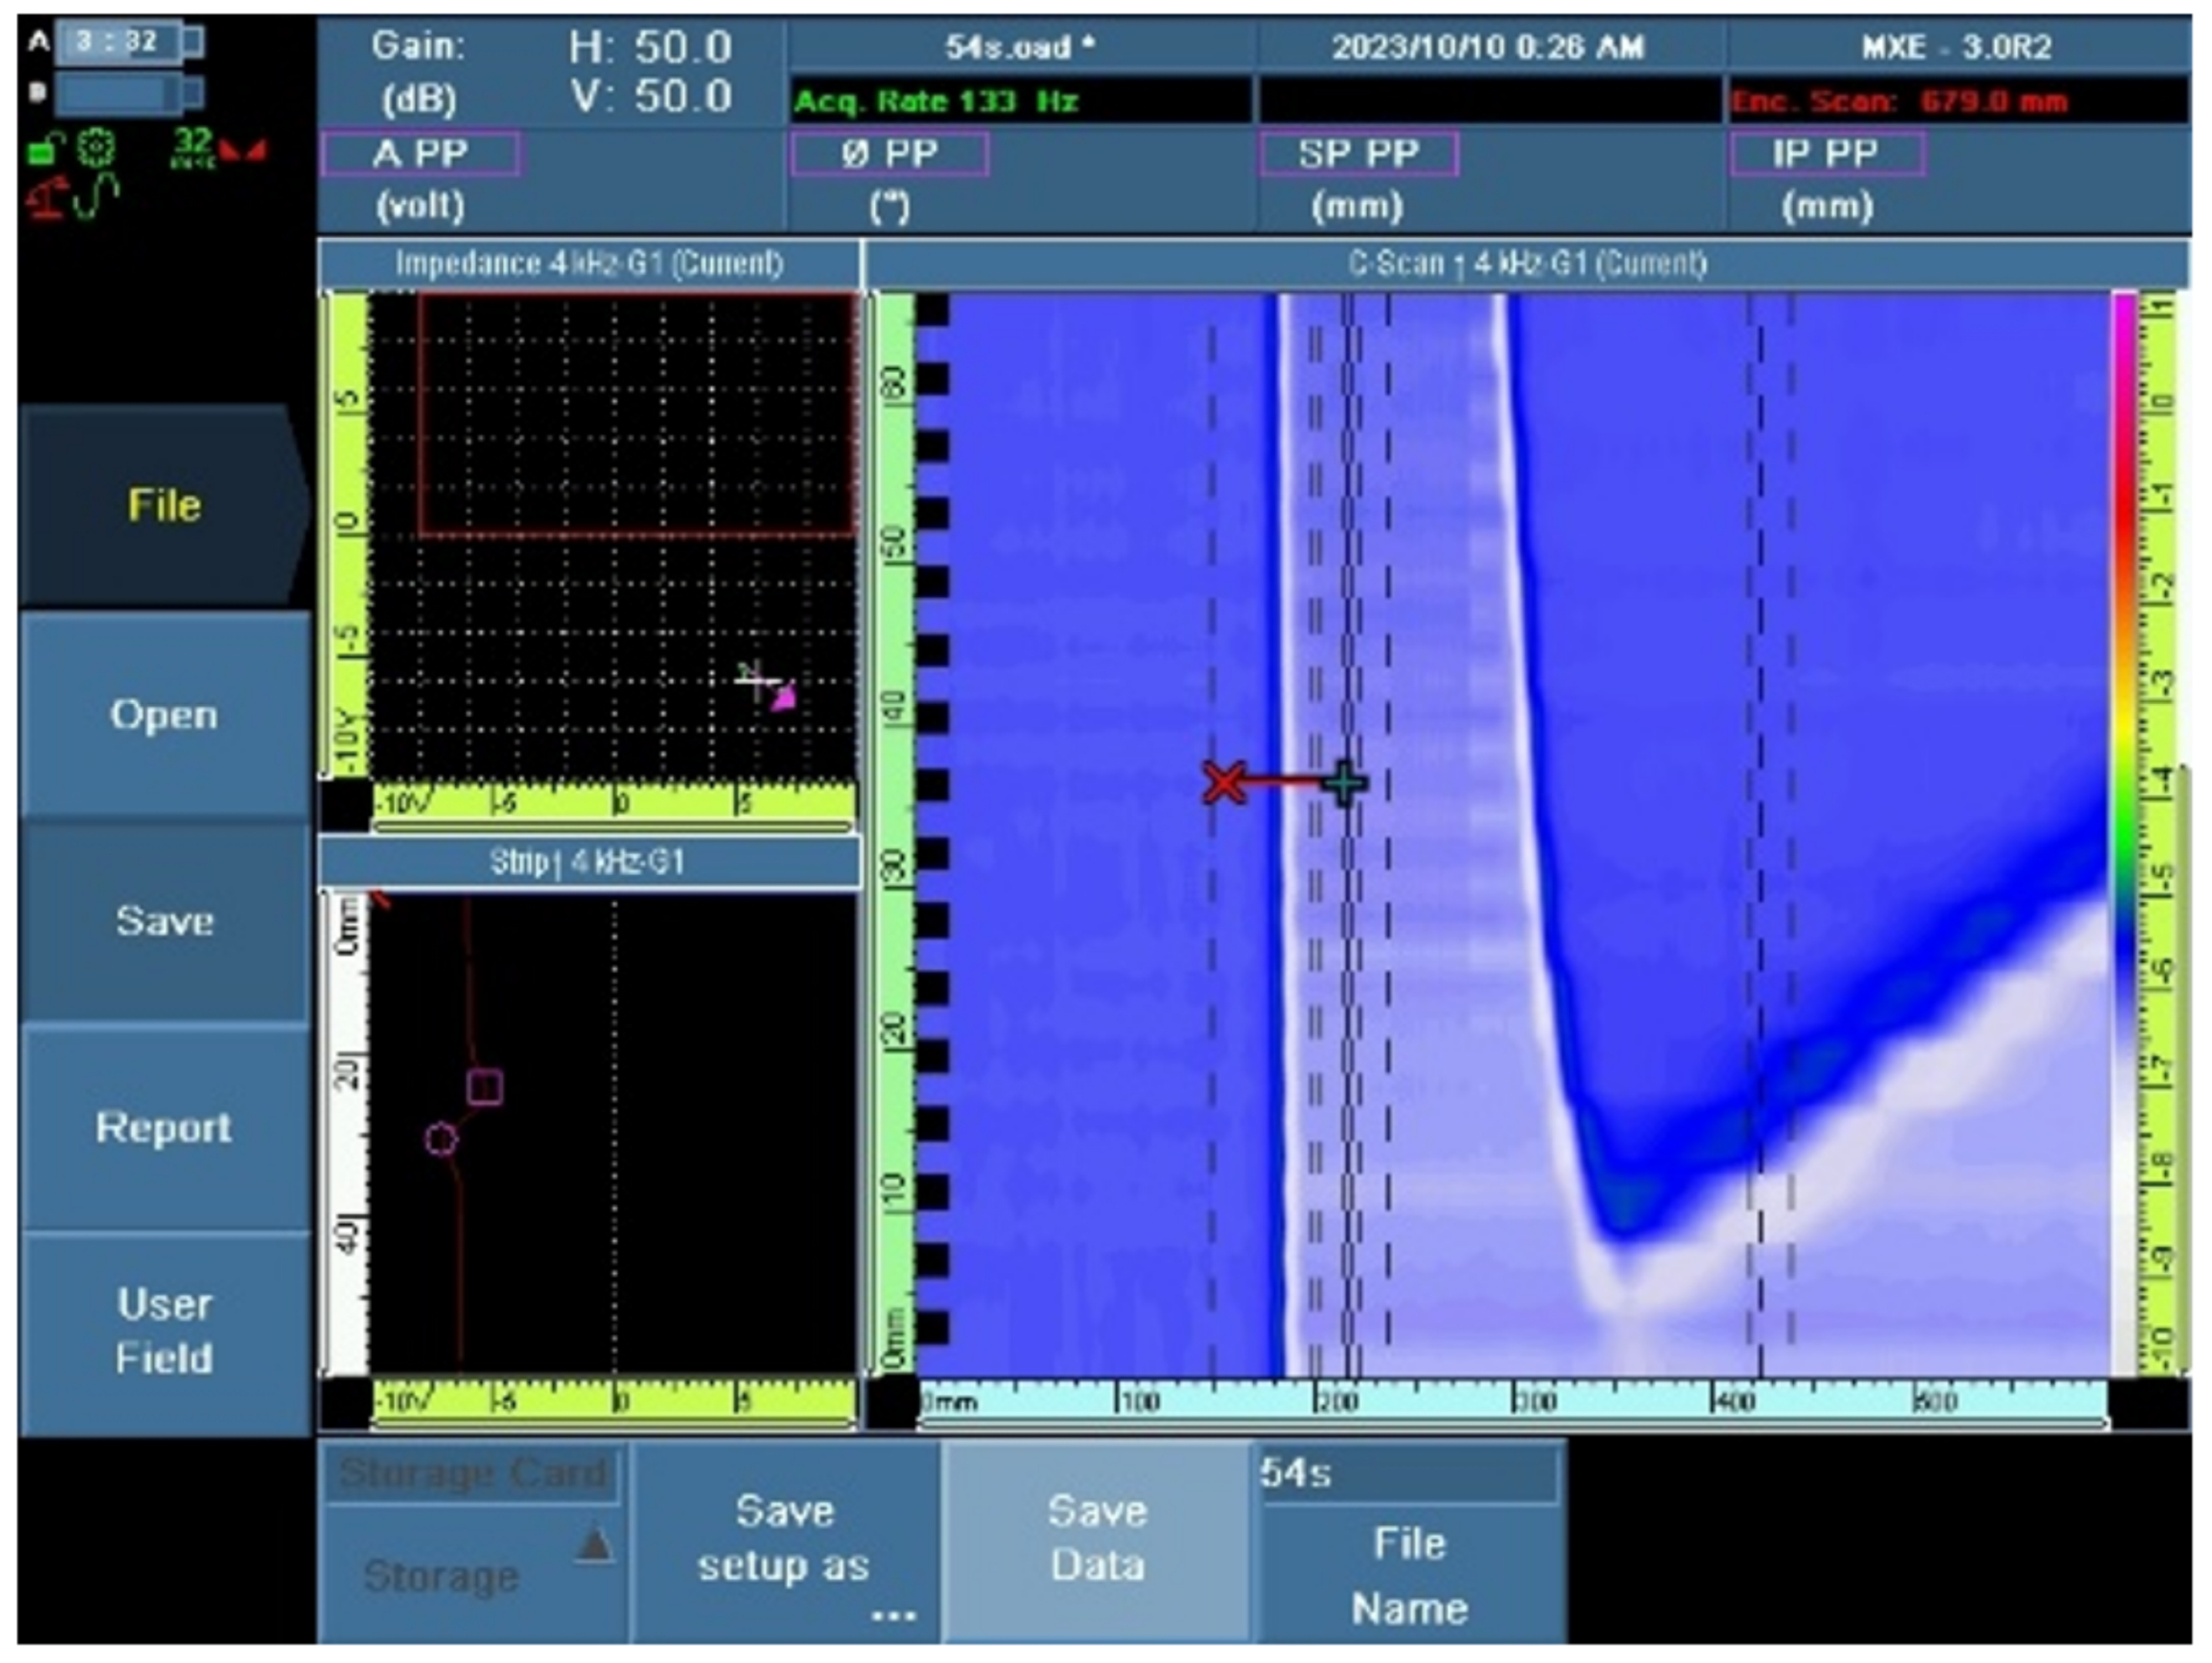
Task: Click the red X cursor in C-Scan
Action: [x=1224, y=783]
